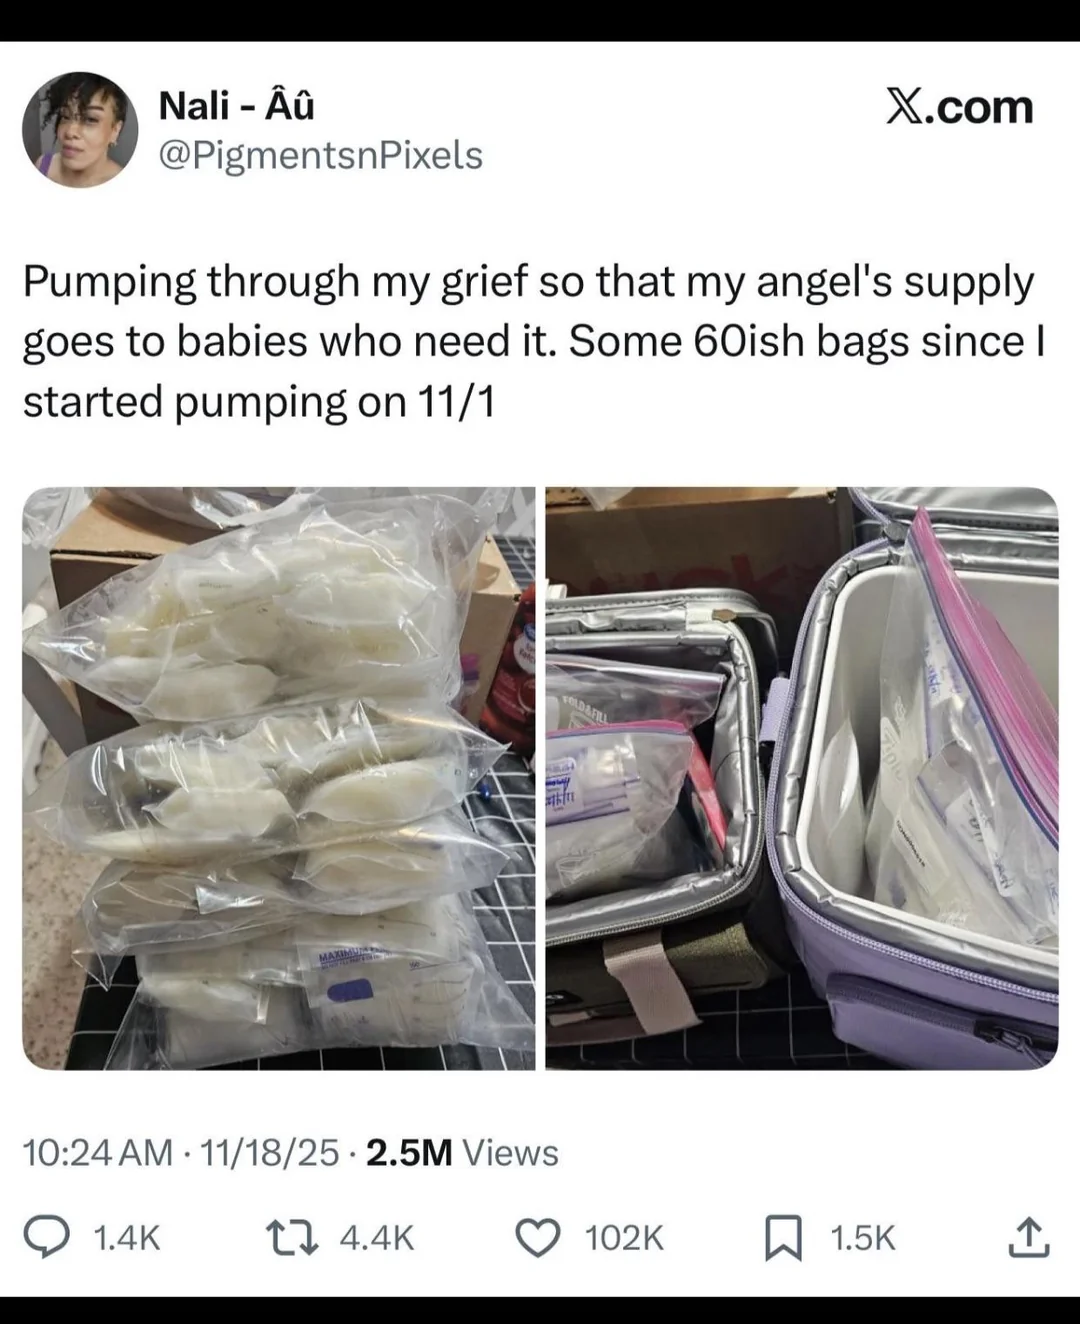View the right photo of cooler bags
The height and width of the screenshot is (1324, 1080).
[x=801, y=778]
